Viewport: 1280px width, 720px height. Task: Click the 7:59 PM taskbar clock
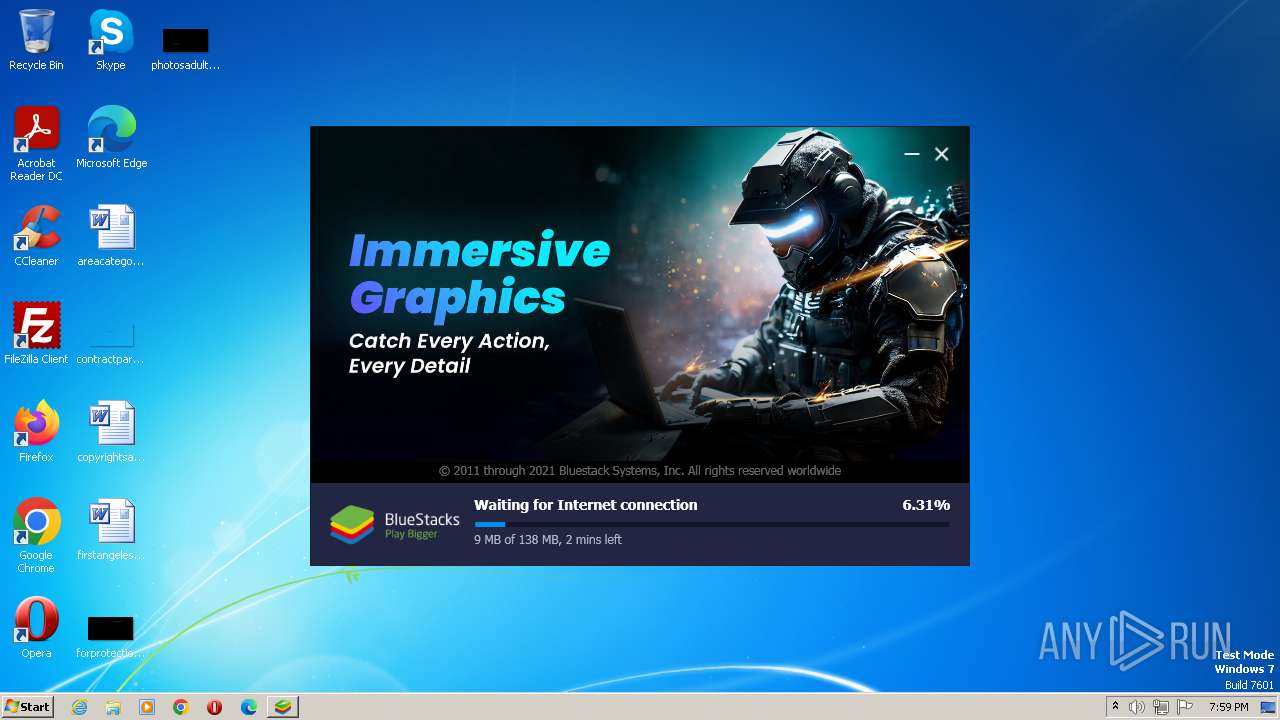[x=1229, y=707]
